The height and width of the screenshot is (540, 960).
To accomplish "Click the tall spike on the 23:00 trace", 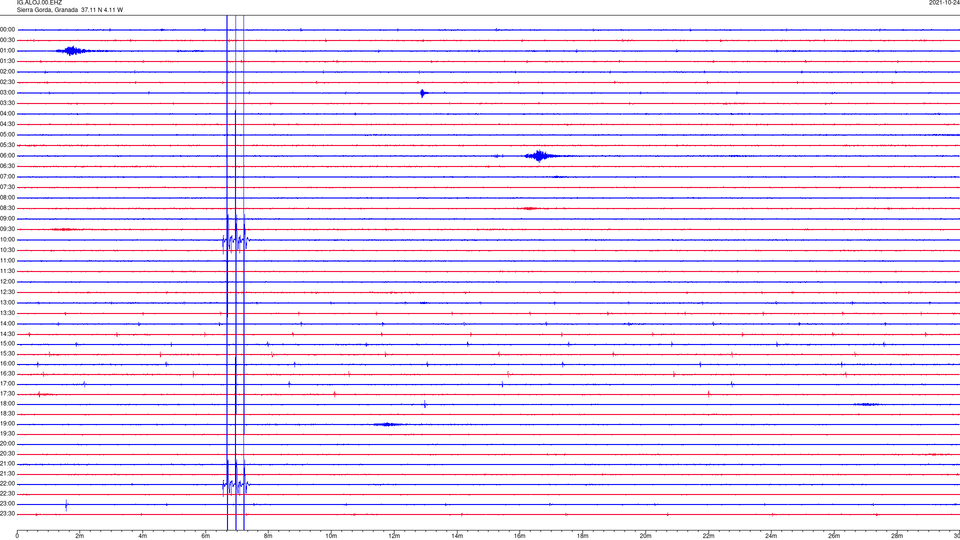I will point(66,505).
